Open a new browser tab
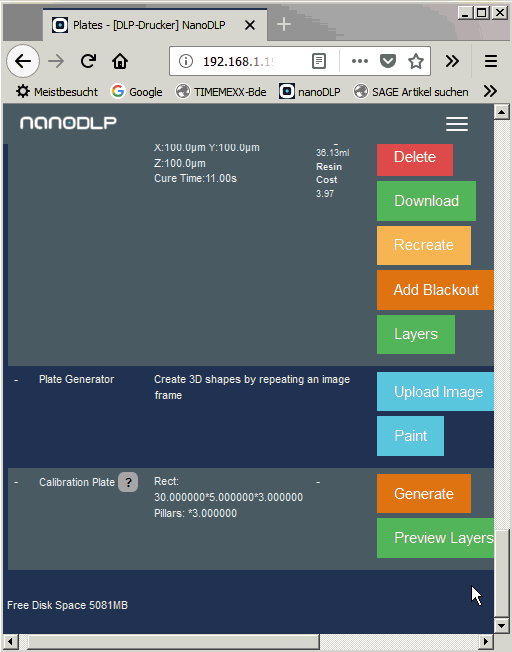Image resolution: width=512 pixels, height=652 pixels. pyautogui.click(x=284, y=25)
